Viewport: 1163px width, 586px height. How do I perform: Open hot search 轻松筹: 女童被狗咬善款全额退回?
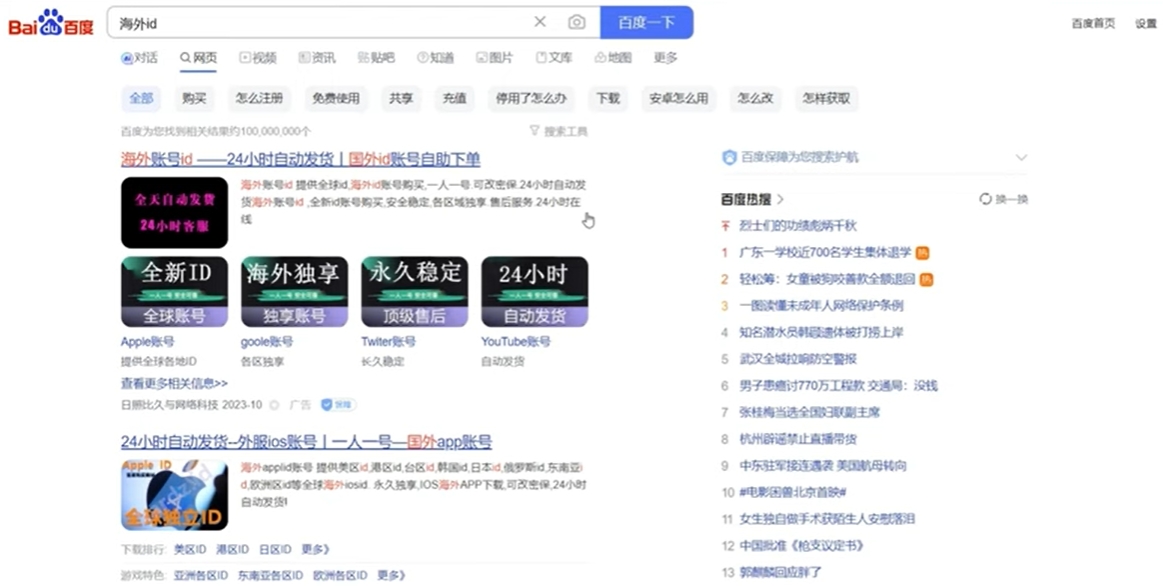point(827,279)
